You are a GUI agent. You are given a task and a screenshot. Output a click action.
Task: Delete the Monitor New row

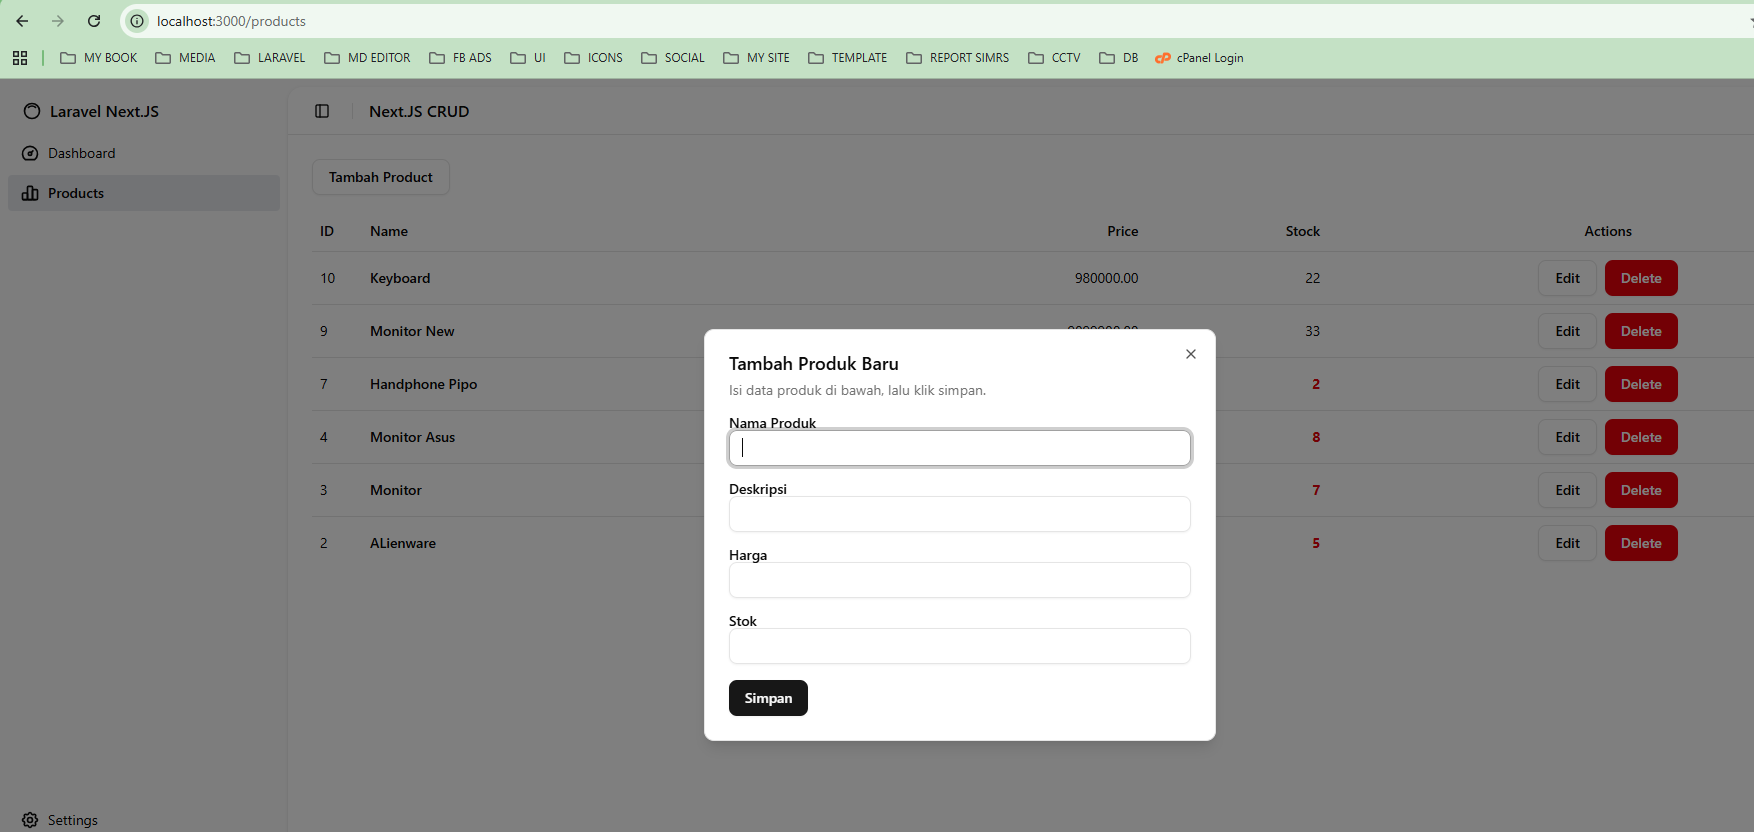(1641, 331)
